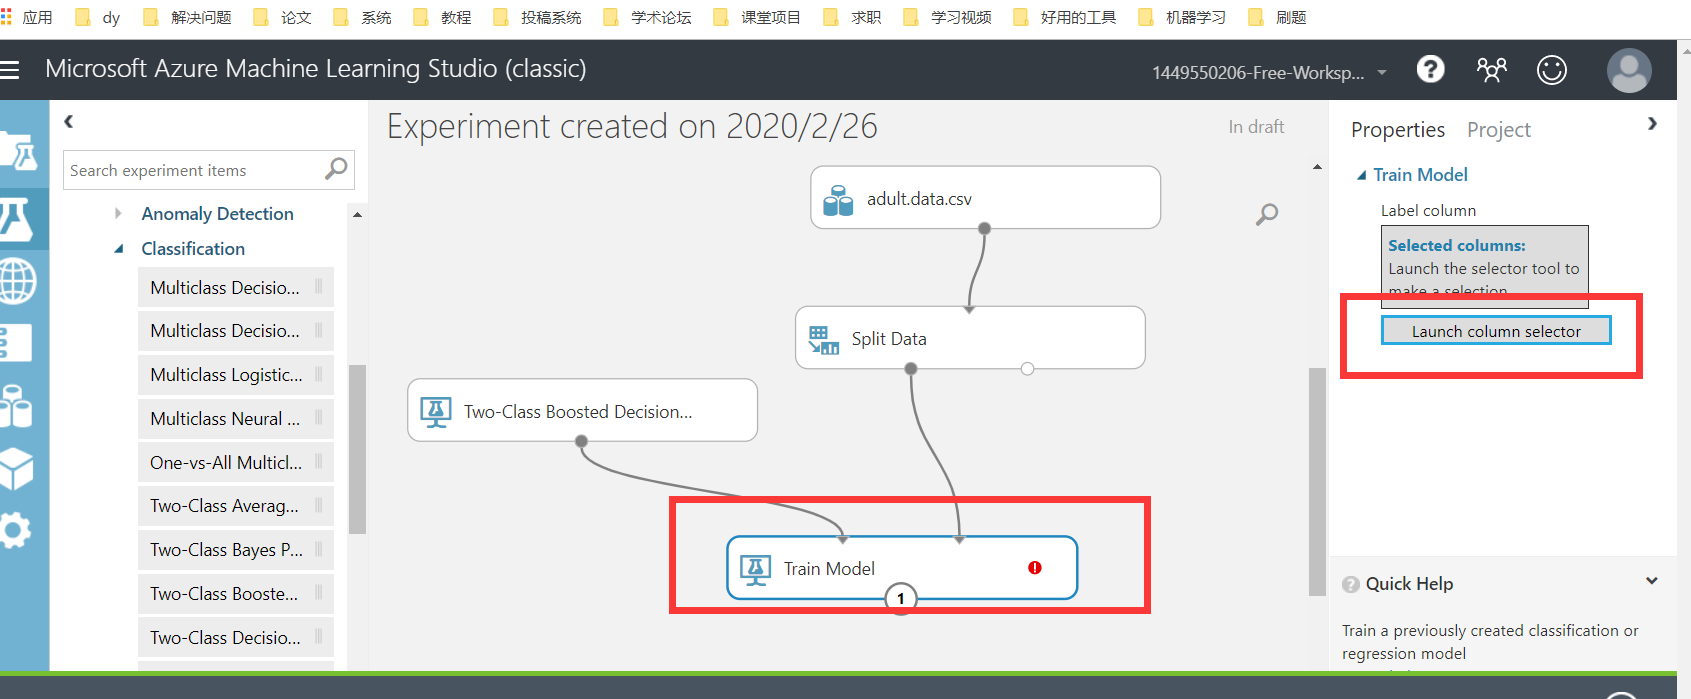Click the In draft status text
1691x699 pixels.
tap(1256, 127)
